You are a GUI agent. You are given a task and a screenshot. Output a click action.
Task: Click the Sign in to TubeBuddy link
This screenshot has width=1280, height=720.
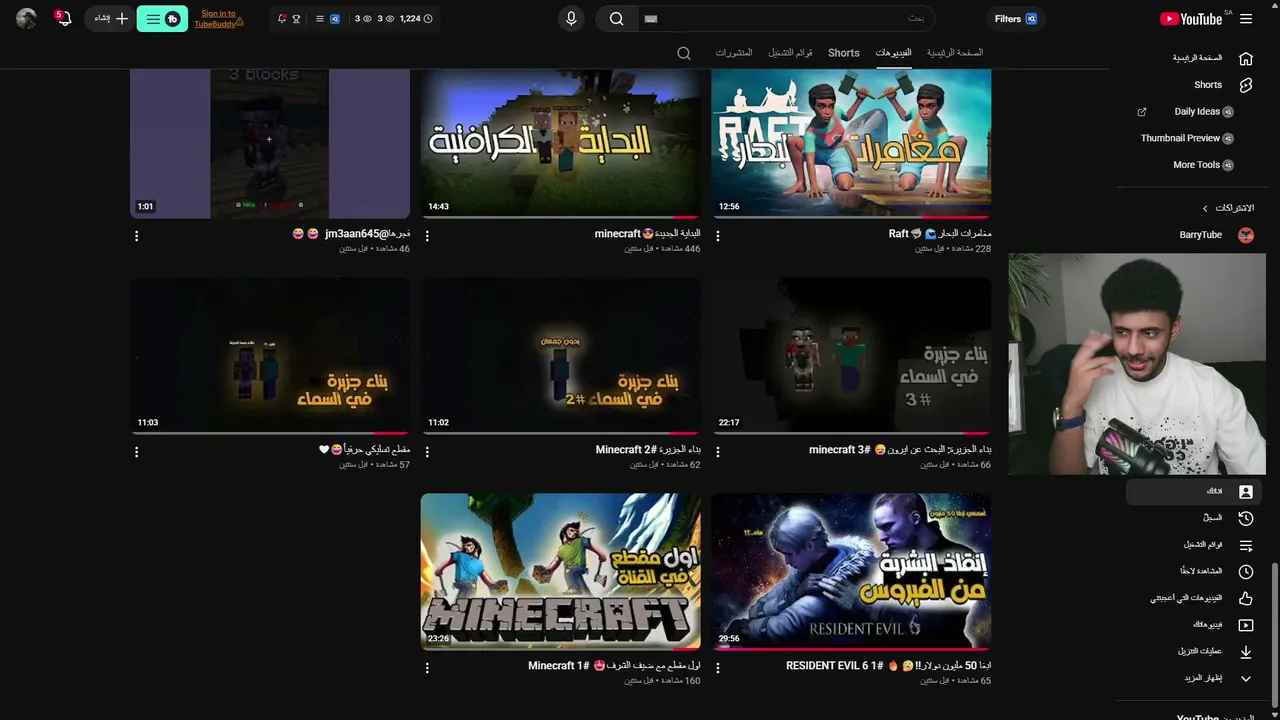[218, 19]
